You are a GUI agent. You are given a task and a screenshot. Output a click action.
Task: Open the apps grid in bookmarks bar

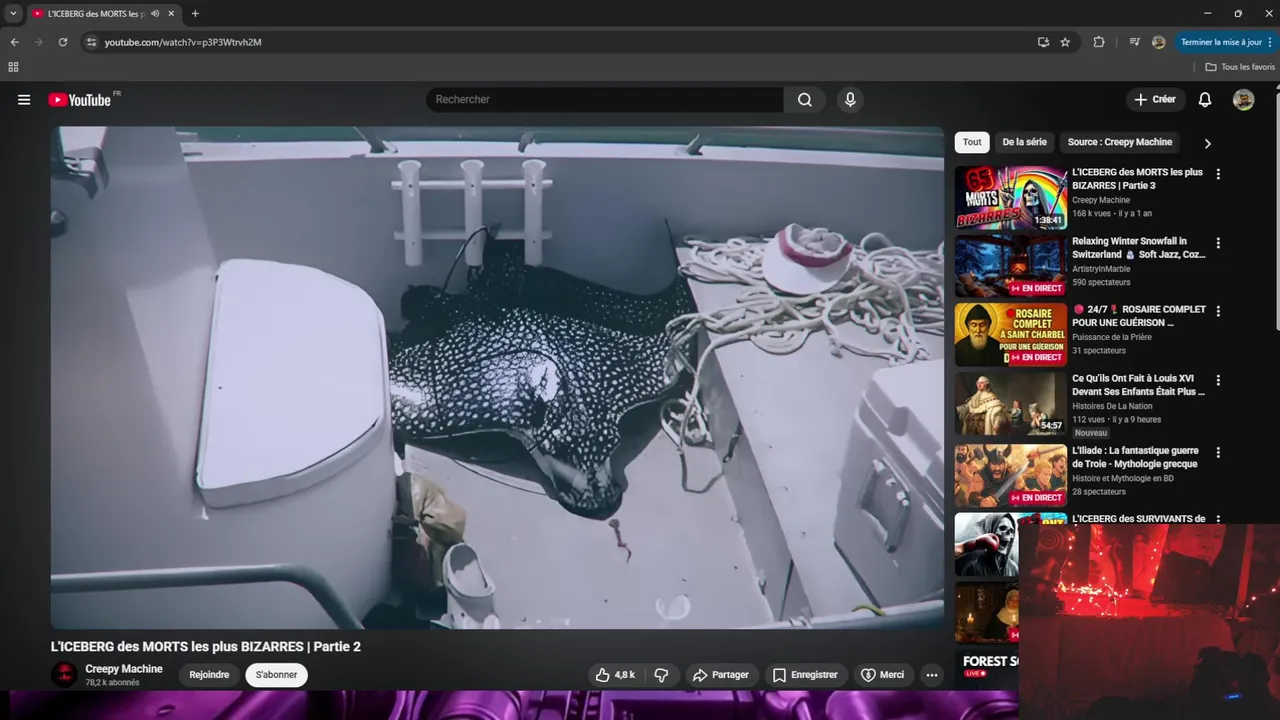tap(13, 67)
